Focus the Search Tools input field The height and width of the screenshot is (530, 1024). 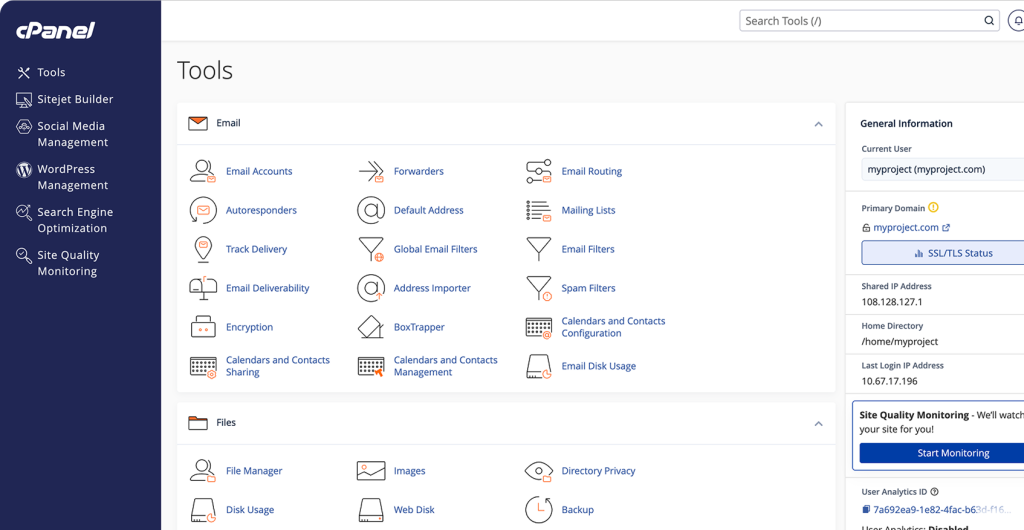point(860,21)
